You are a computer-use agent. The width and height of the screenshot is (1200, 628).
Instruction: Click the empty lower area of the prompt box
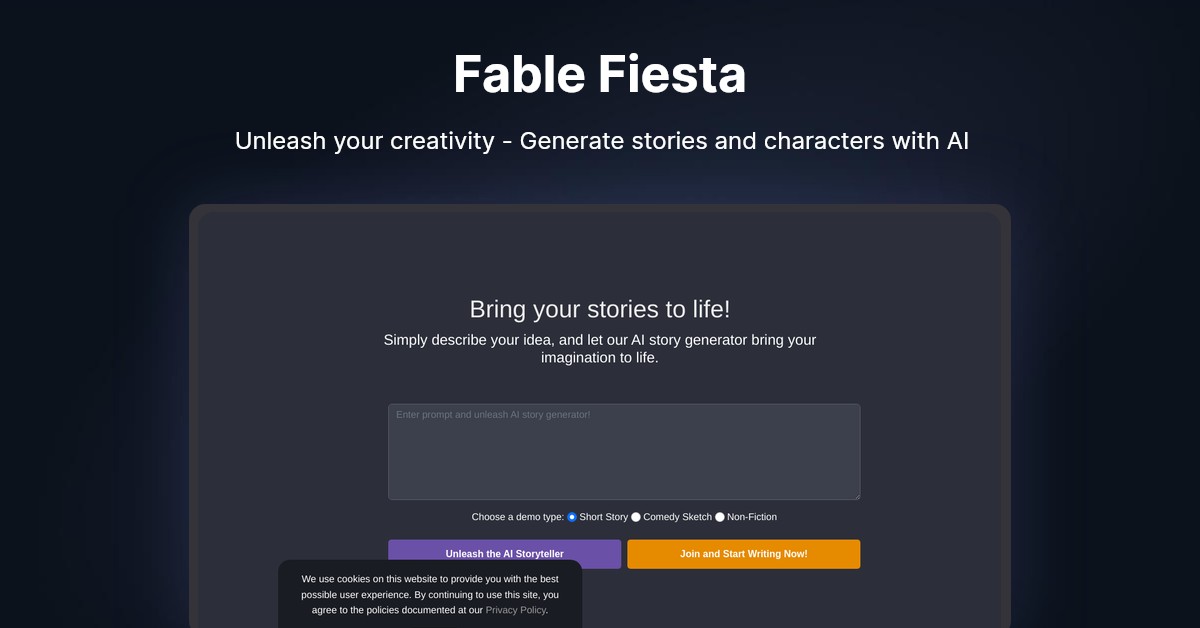624,475
